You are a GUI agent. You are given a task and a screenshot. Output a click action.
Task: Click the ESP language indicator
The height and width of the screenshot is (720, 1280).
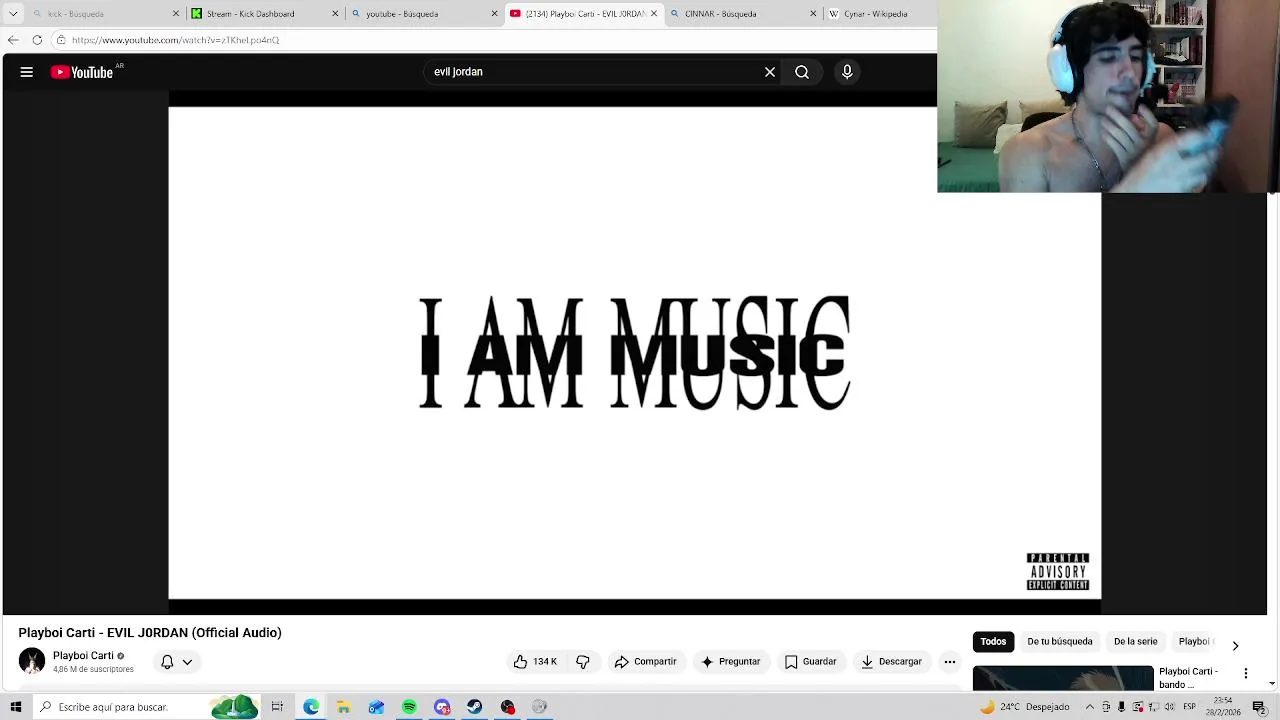pos(1189,707)
